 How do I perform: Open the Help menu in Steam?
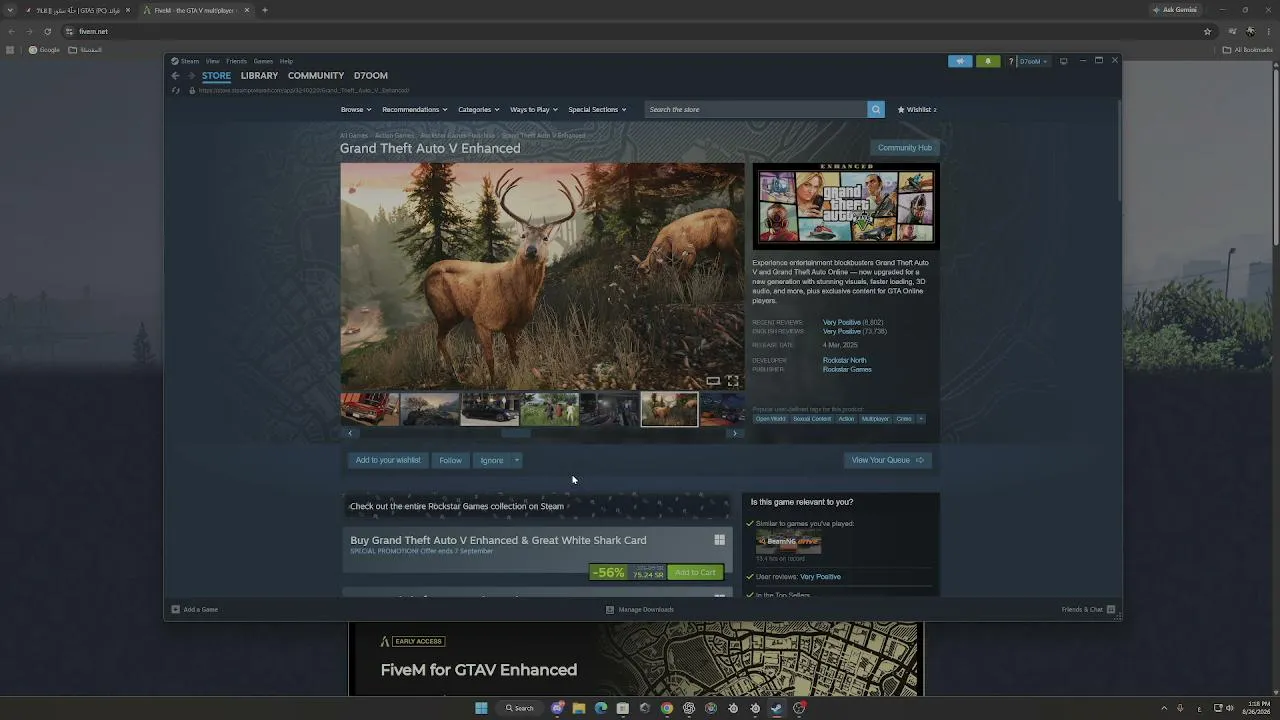click(286, 61)
